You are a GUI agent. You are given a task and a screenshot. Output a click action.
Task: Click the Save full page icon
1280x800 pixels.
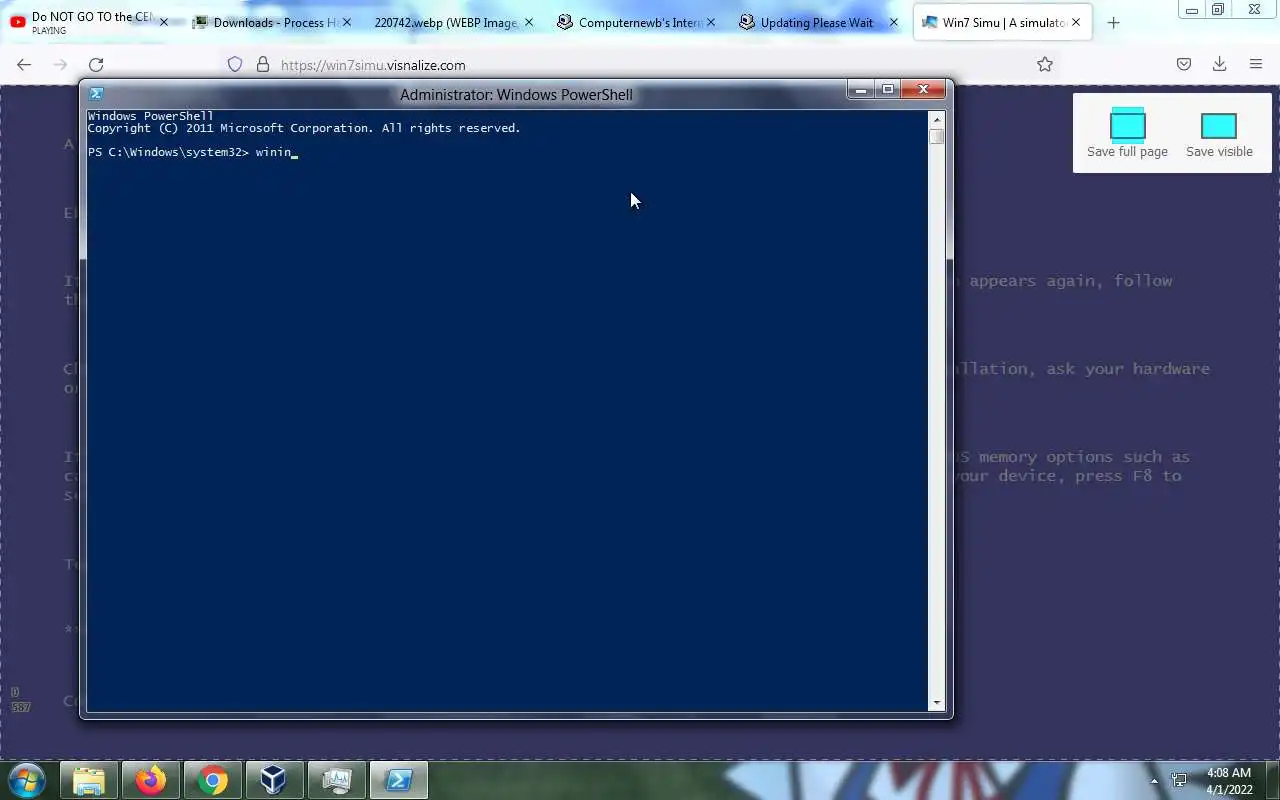[1127, 124]
